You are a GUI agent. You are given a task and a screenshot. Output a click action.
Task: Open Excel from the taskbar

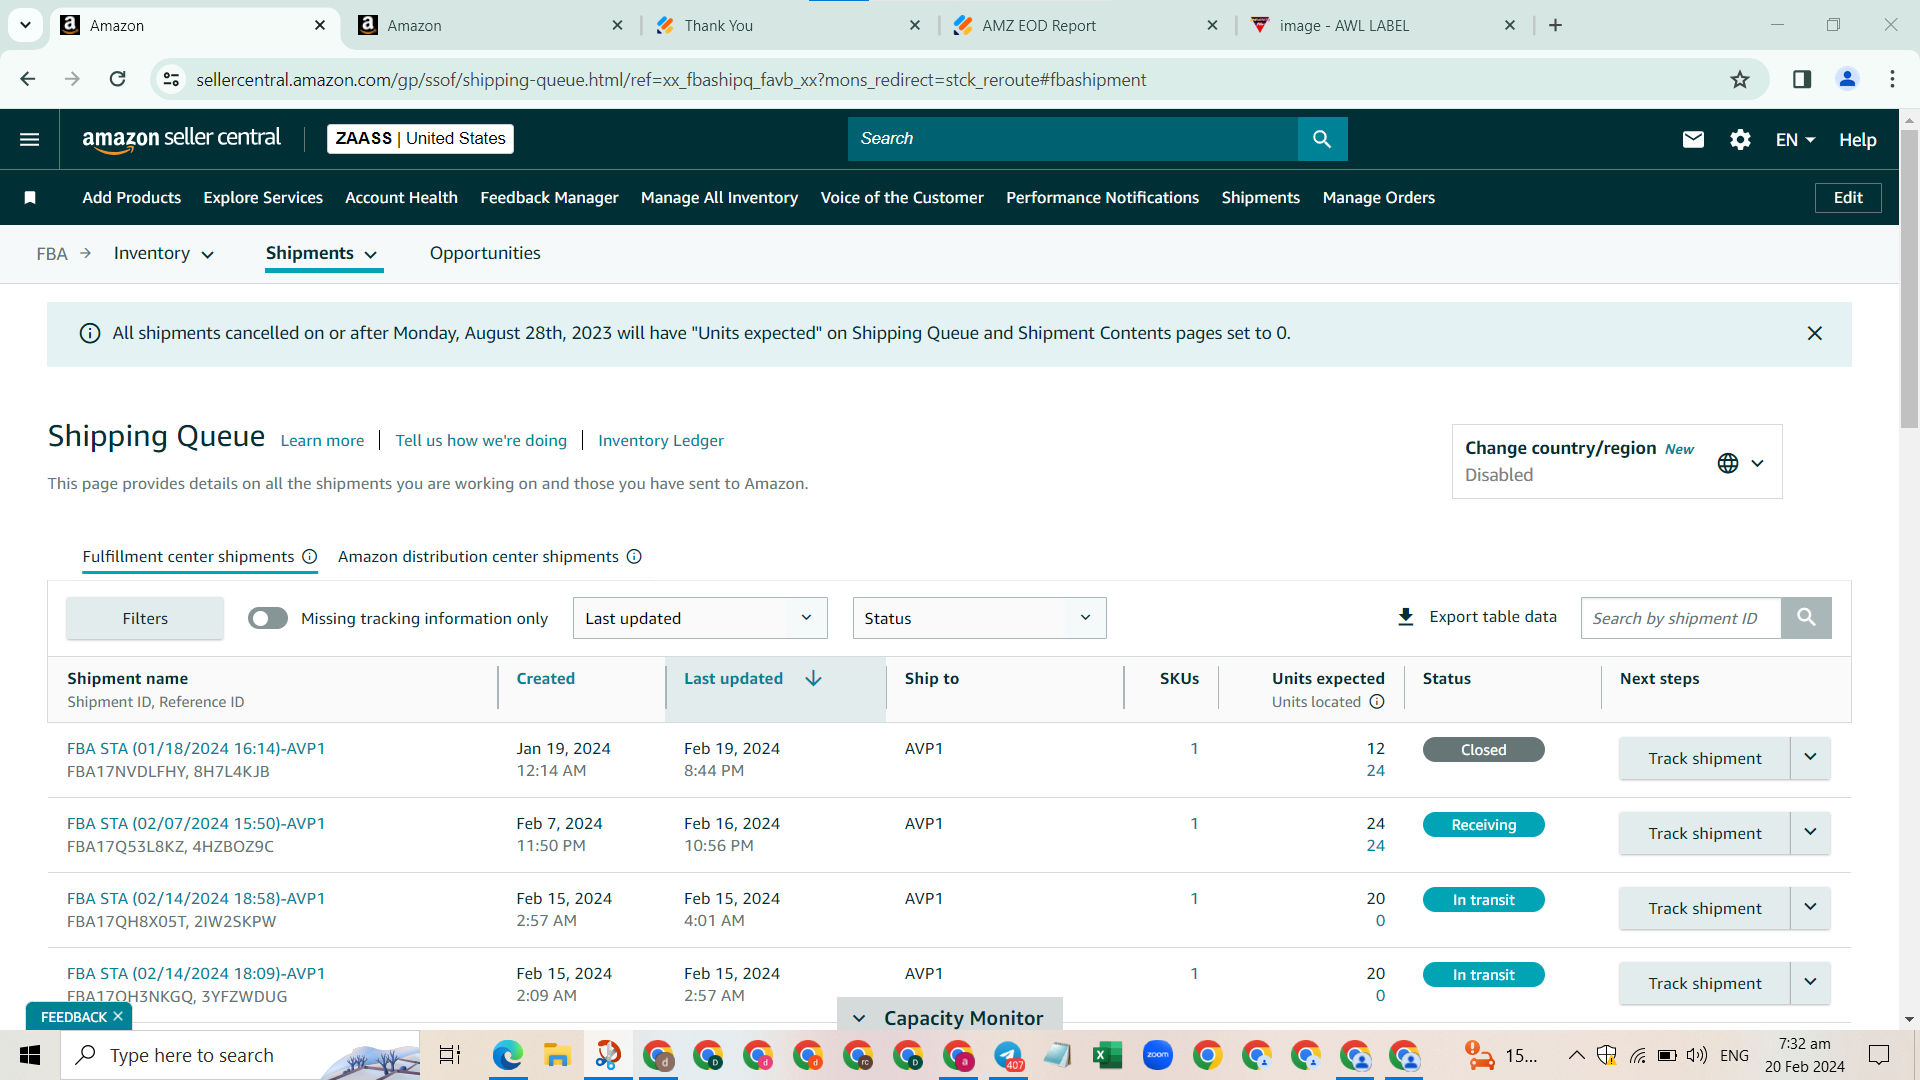(1107, 1055)
